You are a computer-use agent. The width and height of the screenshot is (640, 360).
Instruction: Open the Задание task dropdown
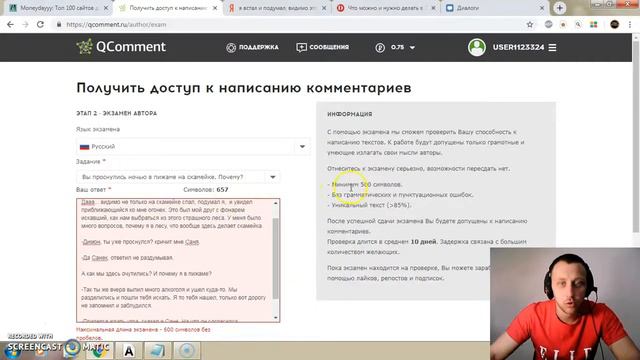(178, 177)
